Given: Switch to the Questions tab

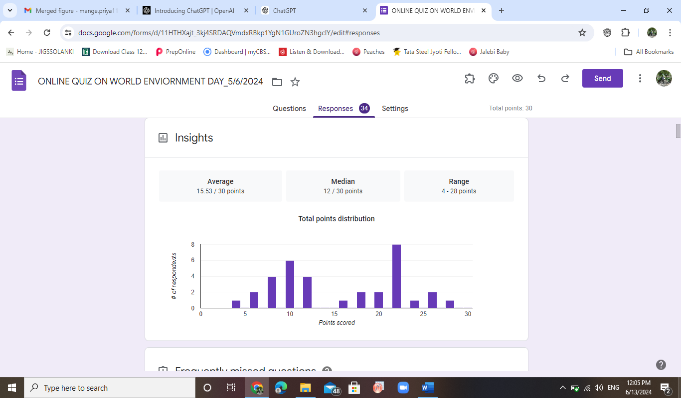Looking at the screenshot, I should point(289,108).
